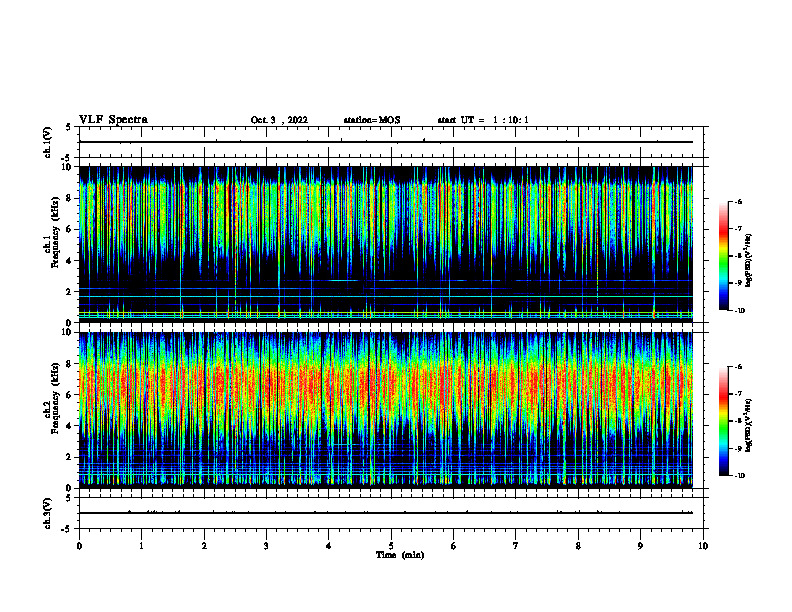Click the "station=MOS" header label

point(372,120)
